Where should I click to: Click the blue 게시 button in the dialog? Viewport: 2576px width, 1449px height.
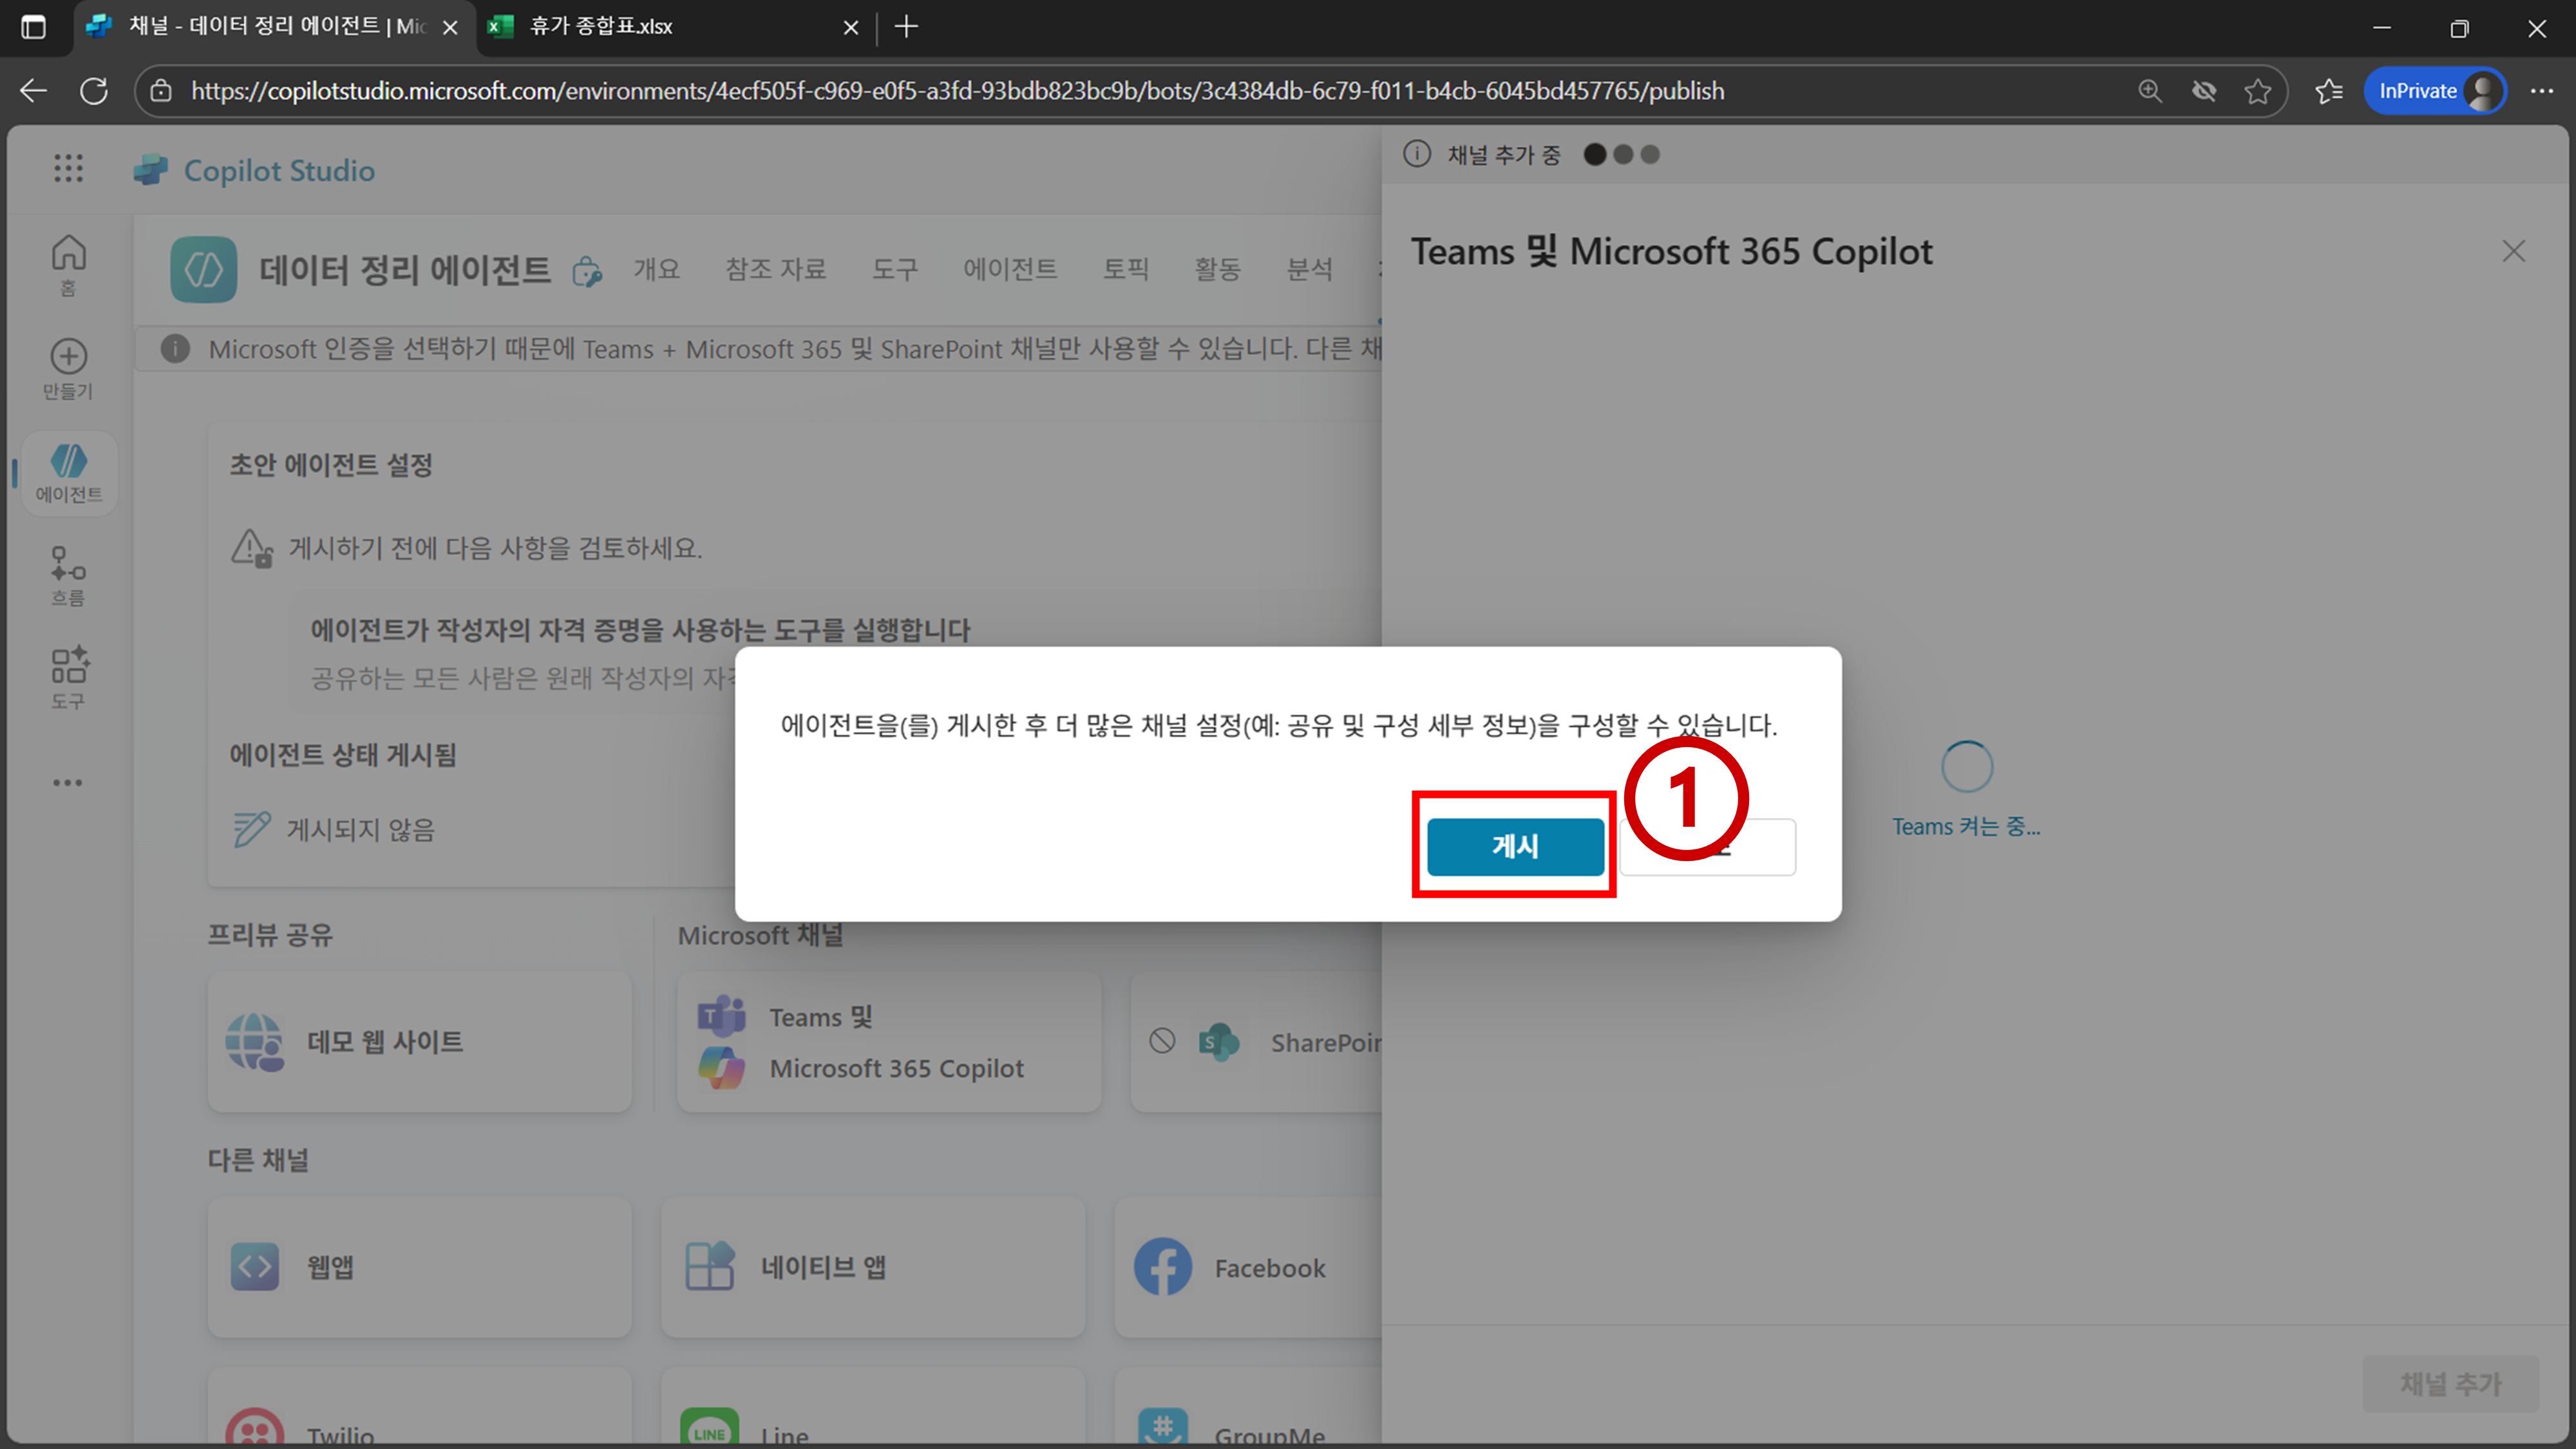(1514, 846)
